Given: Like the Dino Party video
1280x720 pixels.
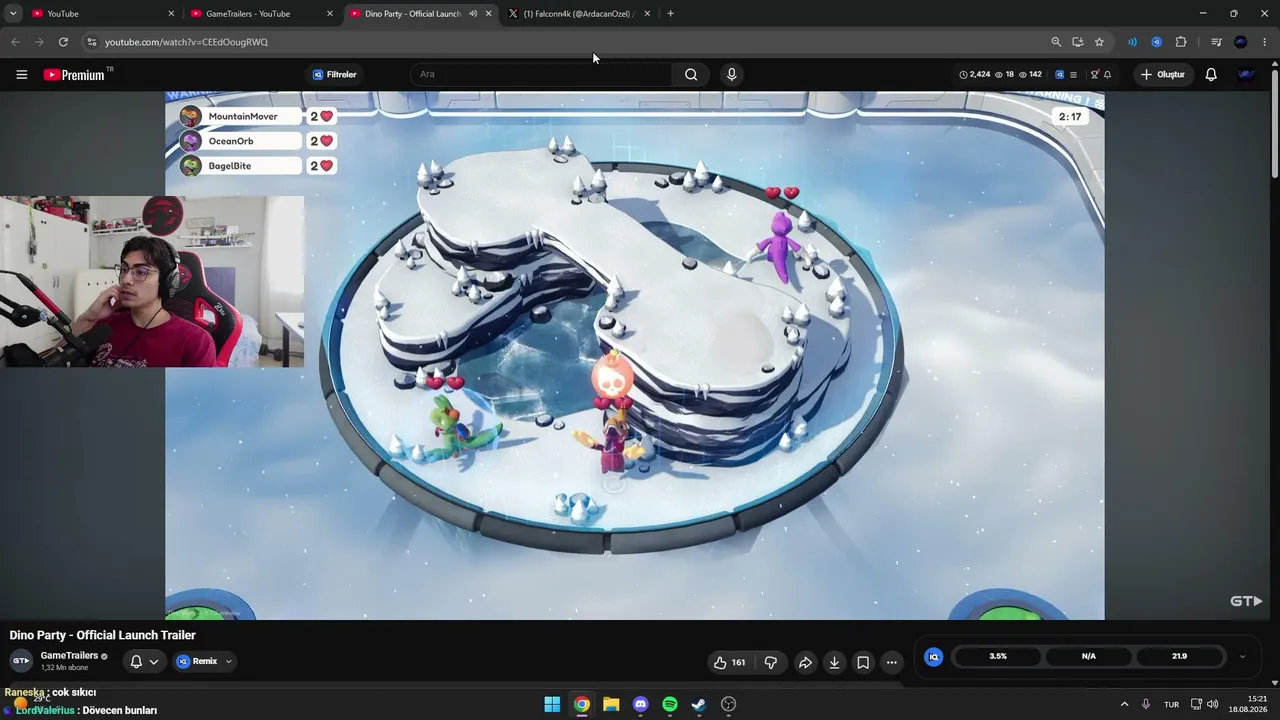Looking at the screenshot, I should tap(729, 662).
